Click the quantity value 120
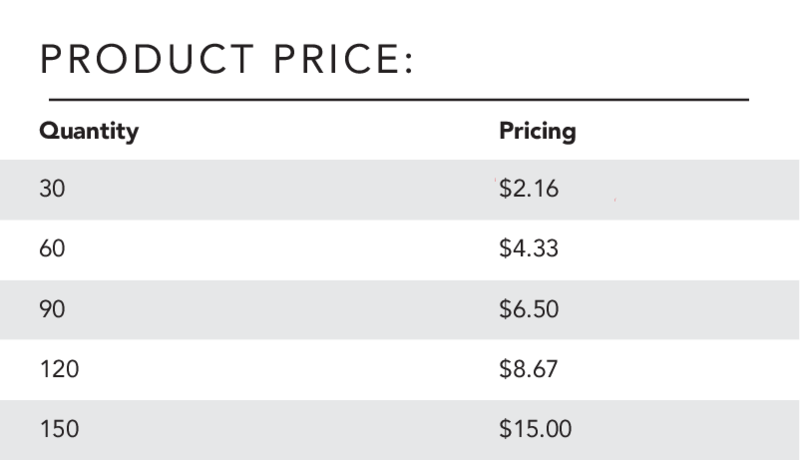Viewport: 800px width, 460px height. pos(59,369)
